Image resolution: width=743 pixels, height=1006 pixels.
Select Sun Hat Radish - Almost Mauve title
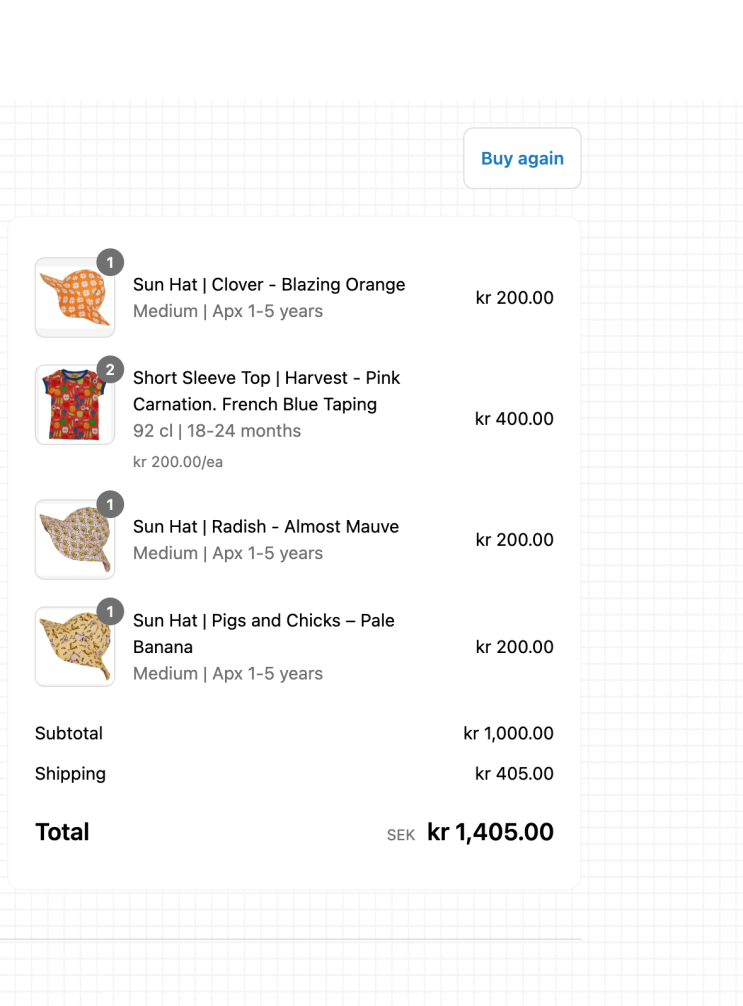click(x=266, y=527)
